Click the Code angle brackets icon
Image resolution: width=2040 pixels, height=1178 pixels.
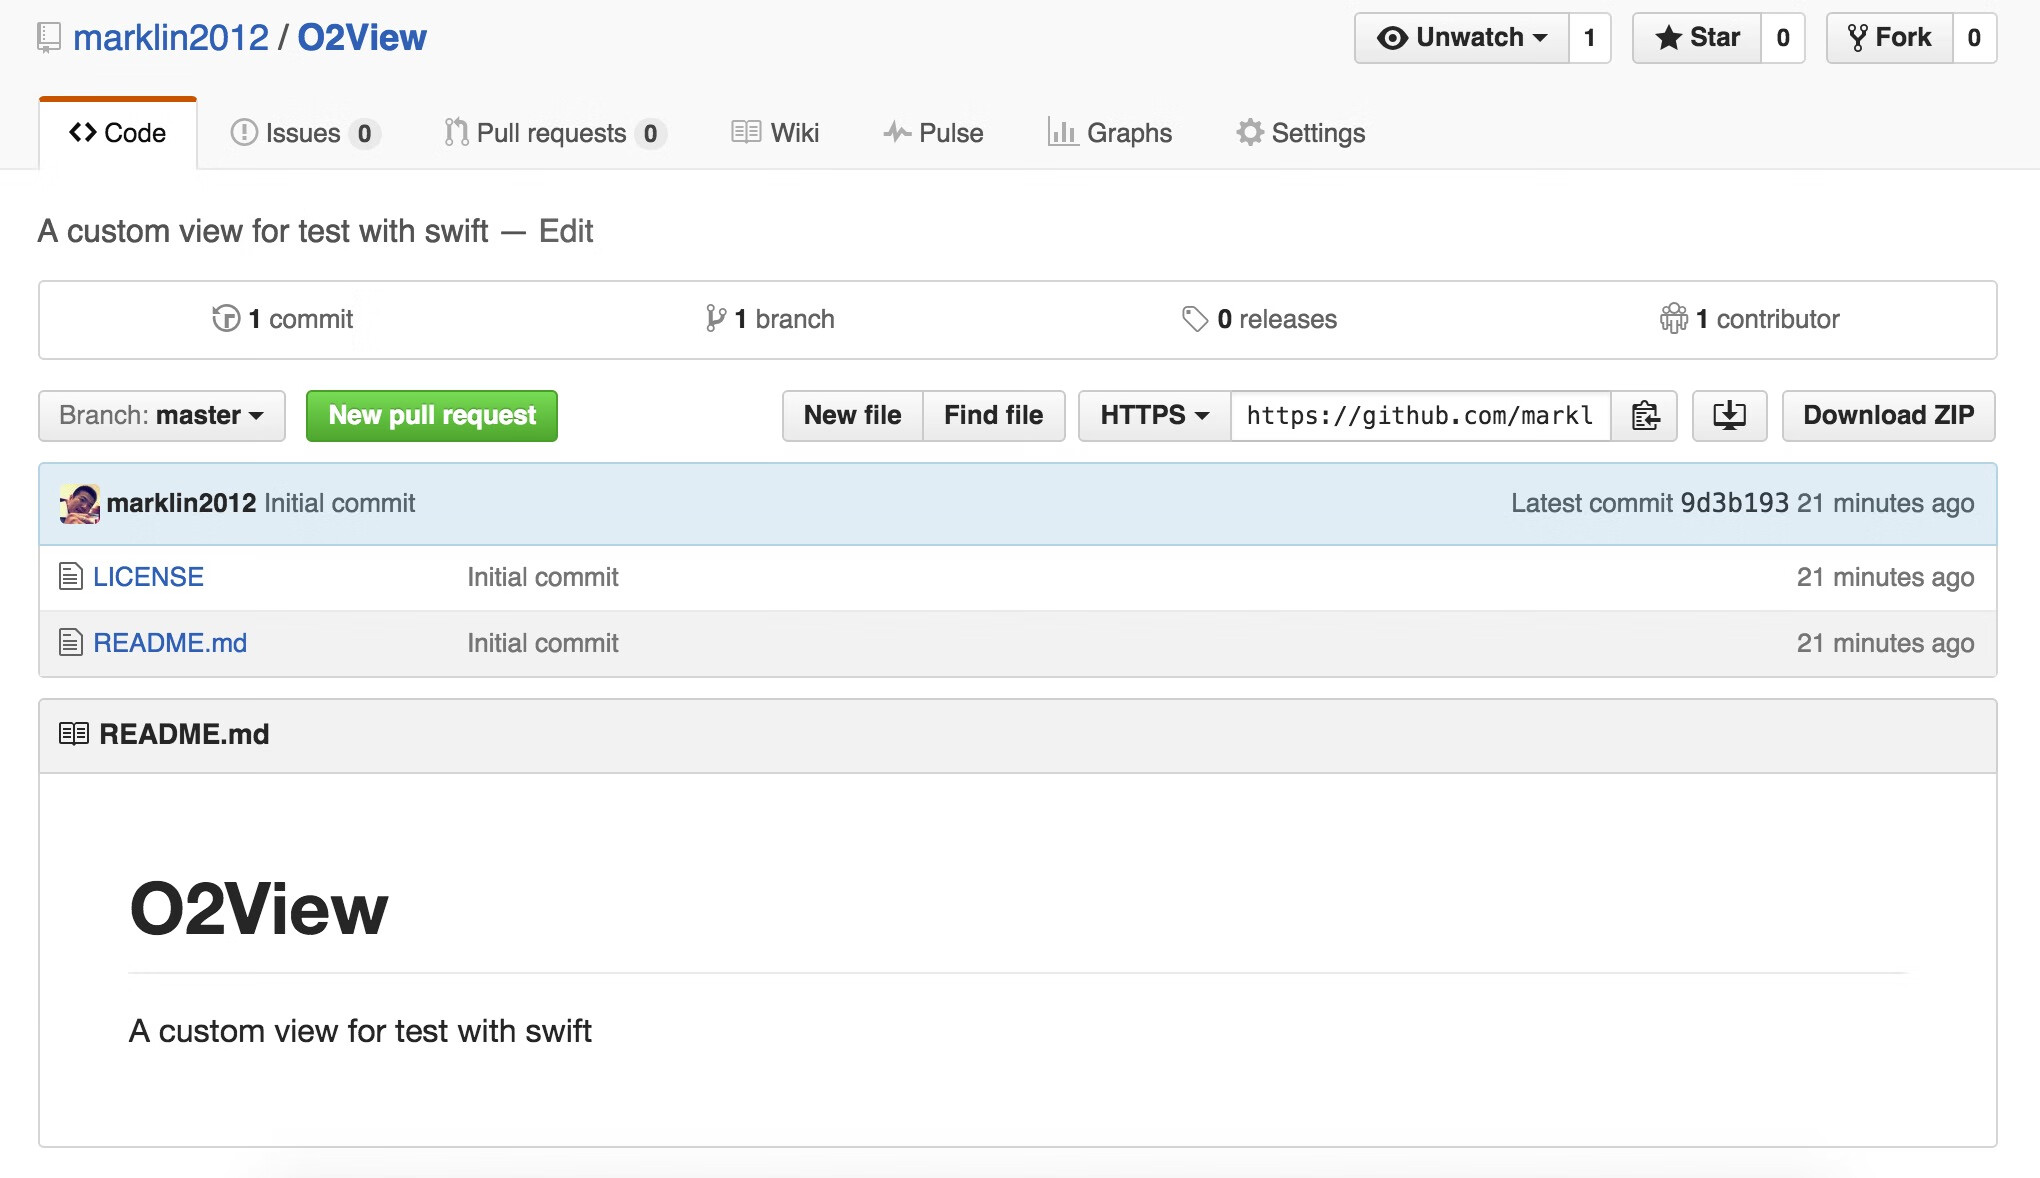(83, 132)
